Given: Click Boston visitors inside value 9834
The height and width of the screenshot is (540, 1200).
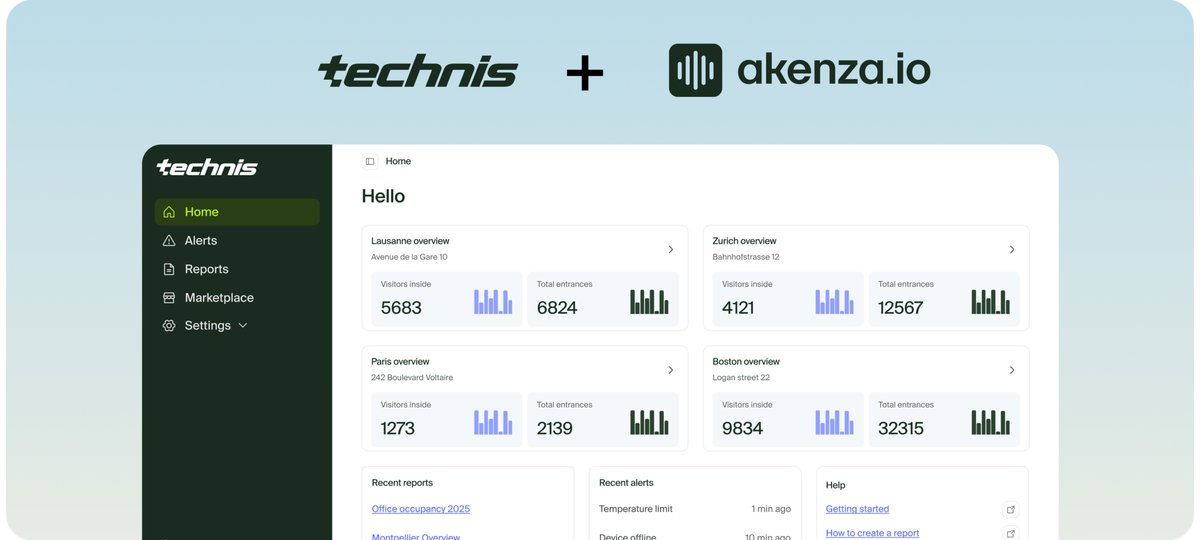Looking at the screenshot, I should point(742,429).
